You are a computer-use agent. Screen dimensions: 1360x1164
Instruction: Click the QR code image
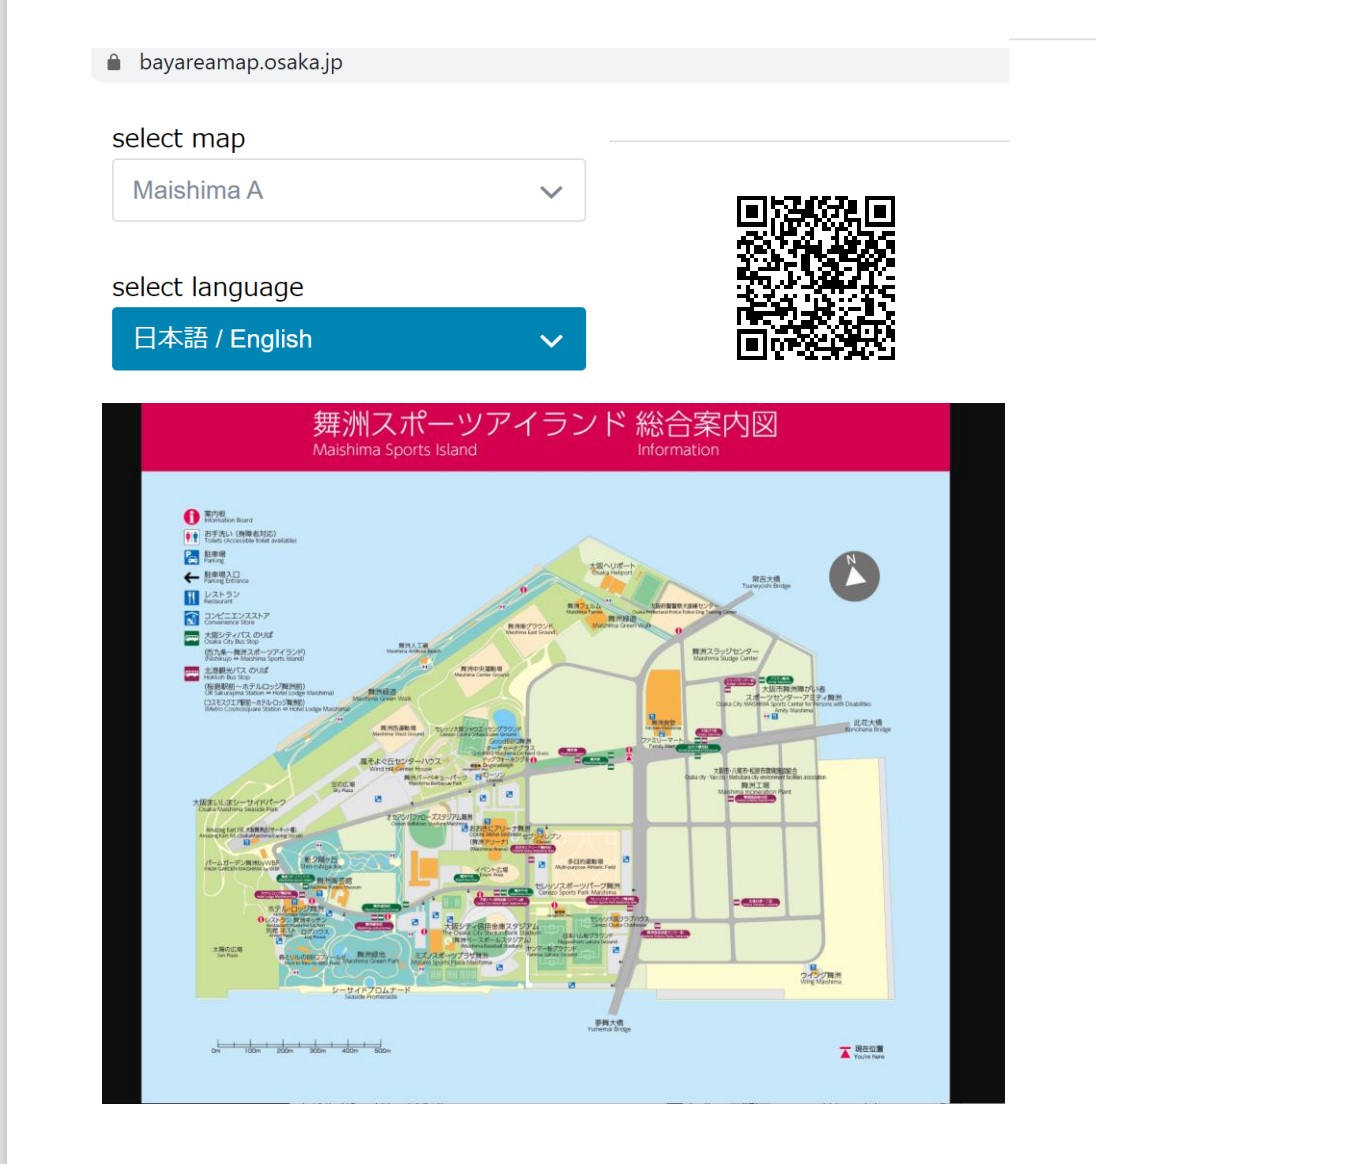(816, 278)
